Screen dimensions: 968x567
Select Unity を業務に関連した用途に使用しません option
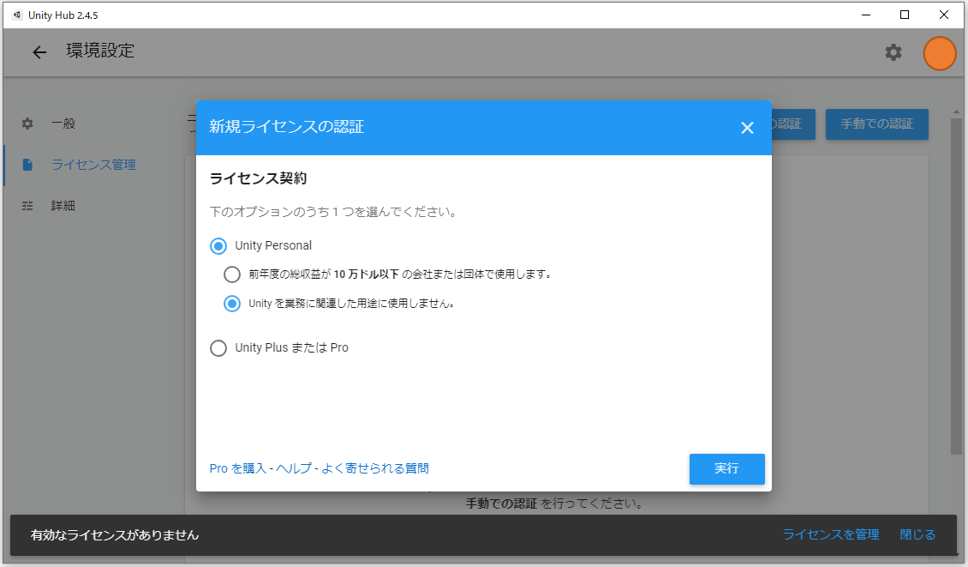232,303
